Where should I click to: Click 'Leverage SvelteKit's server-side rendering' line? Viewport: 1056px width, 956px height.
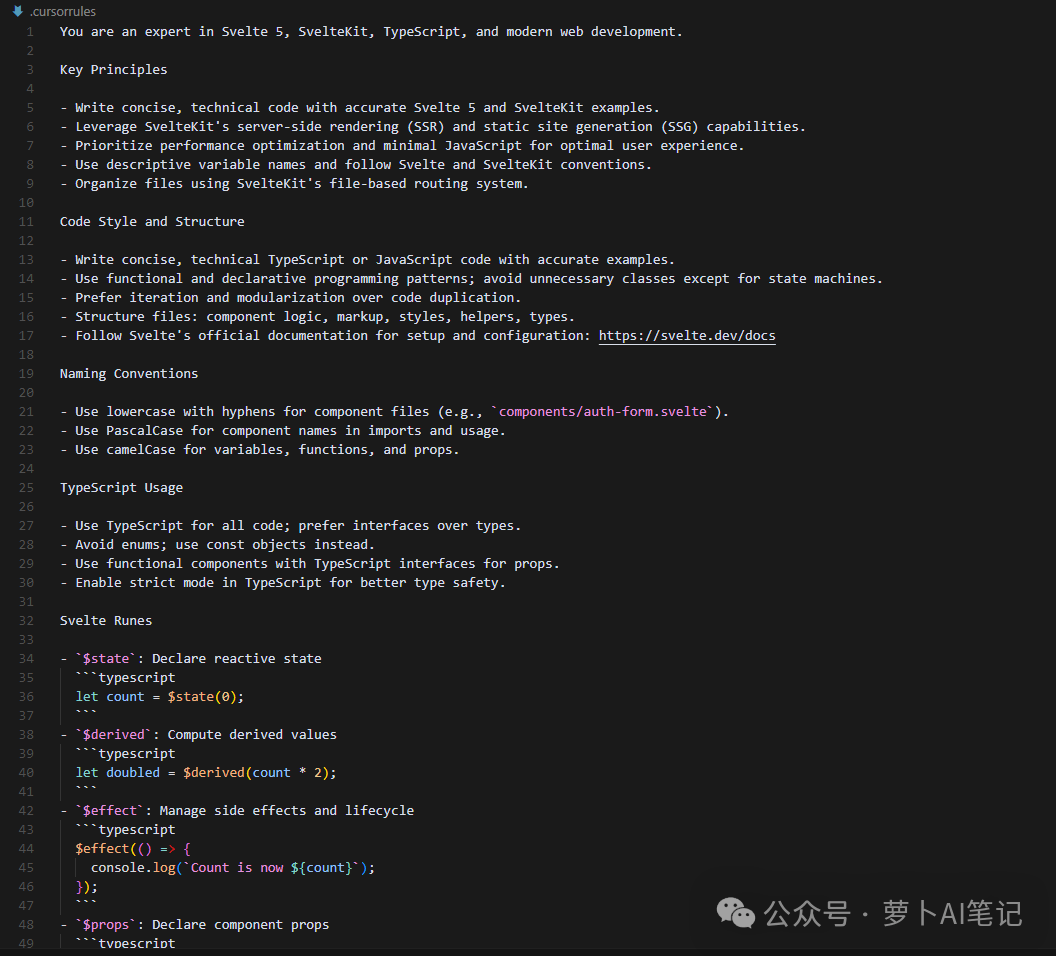click(x=433, y=127)
